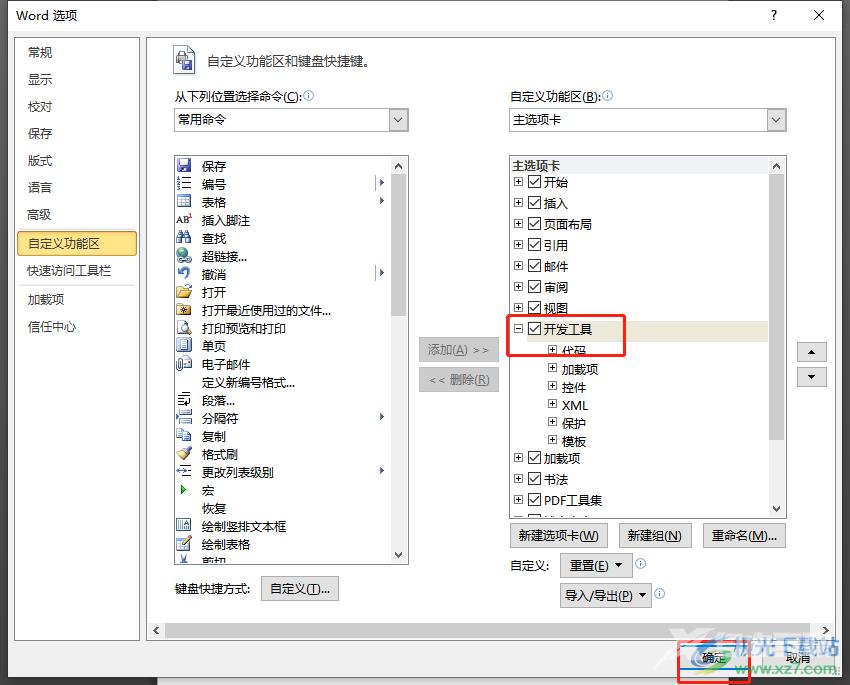Click the 段落 paragraph icon
The image size is (850, 685).
(184, 399)
